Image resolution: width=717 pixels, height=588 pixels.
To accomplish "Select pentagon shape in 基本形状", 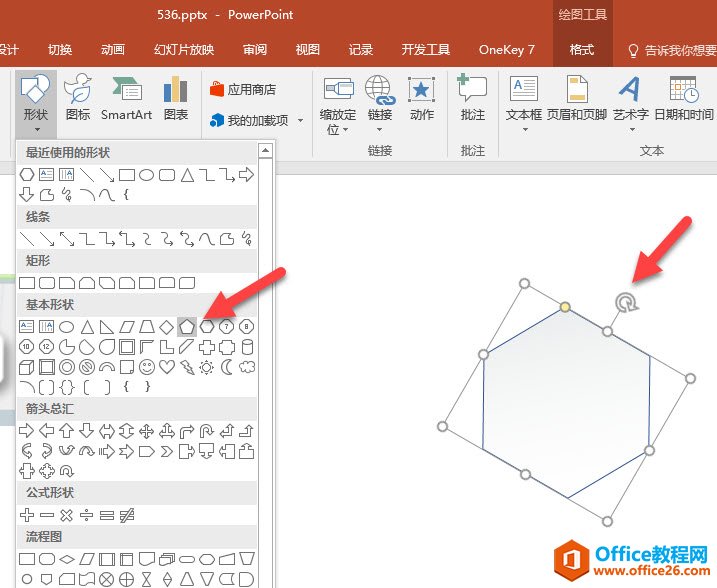I will (187, 326).
